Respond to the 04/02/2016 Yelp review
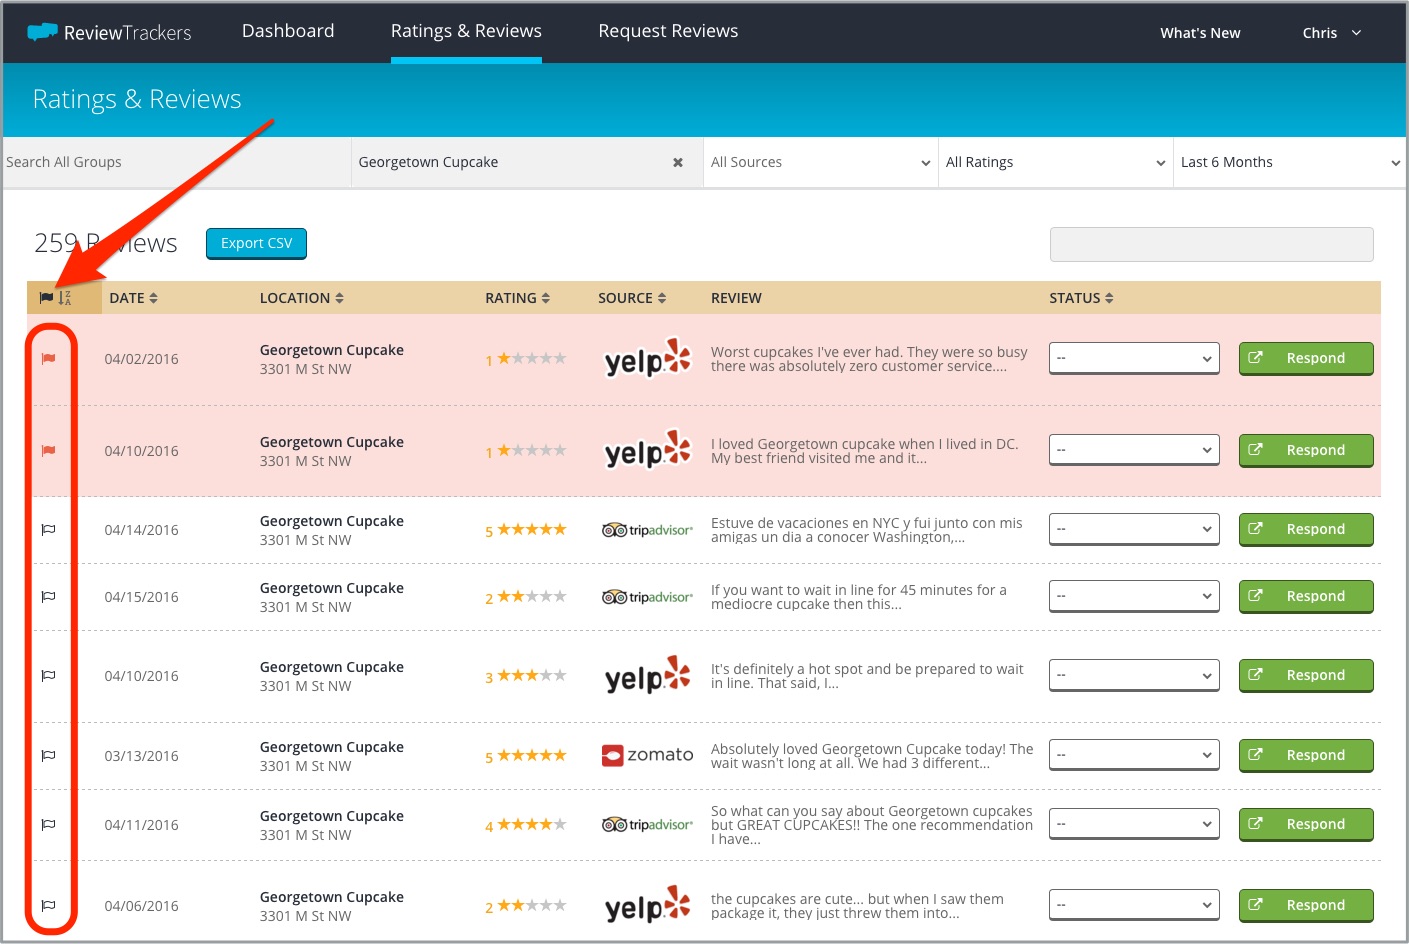 click(x=1306, y=358)
